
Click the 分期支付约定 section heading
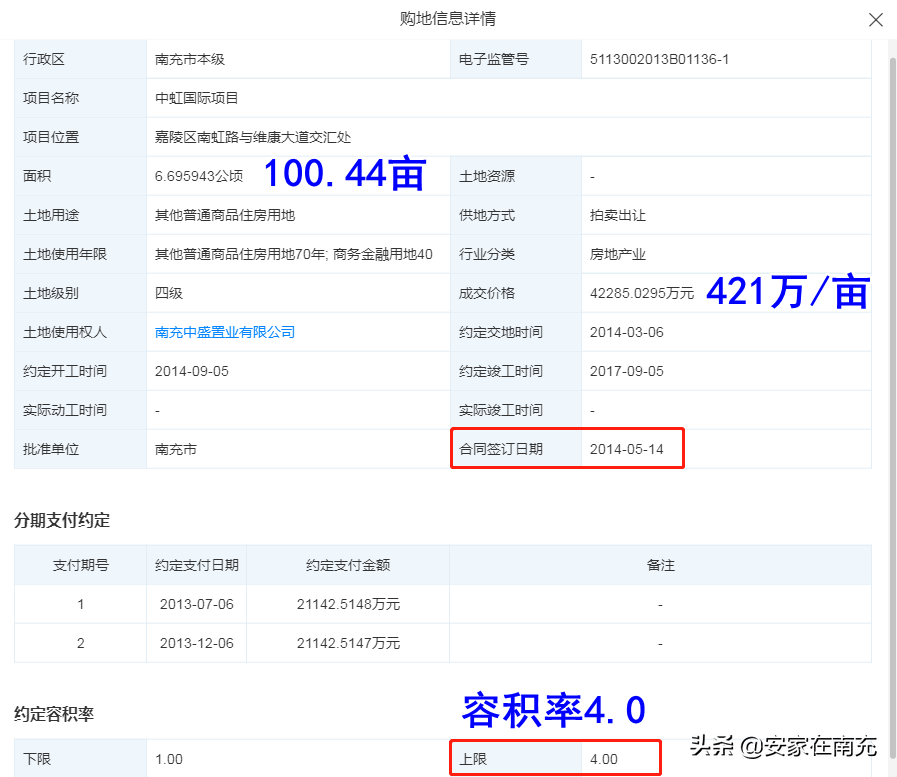tap(62, 520)
